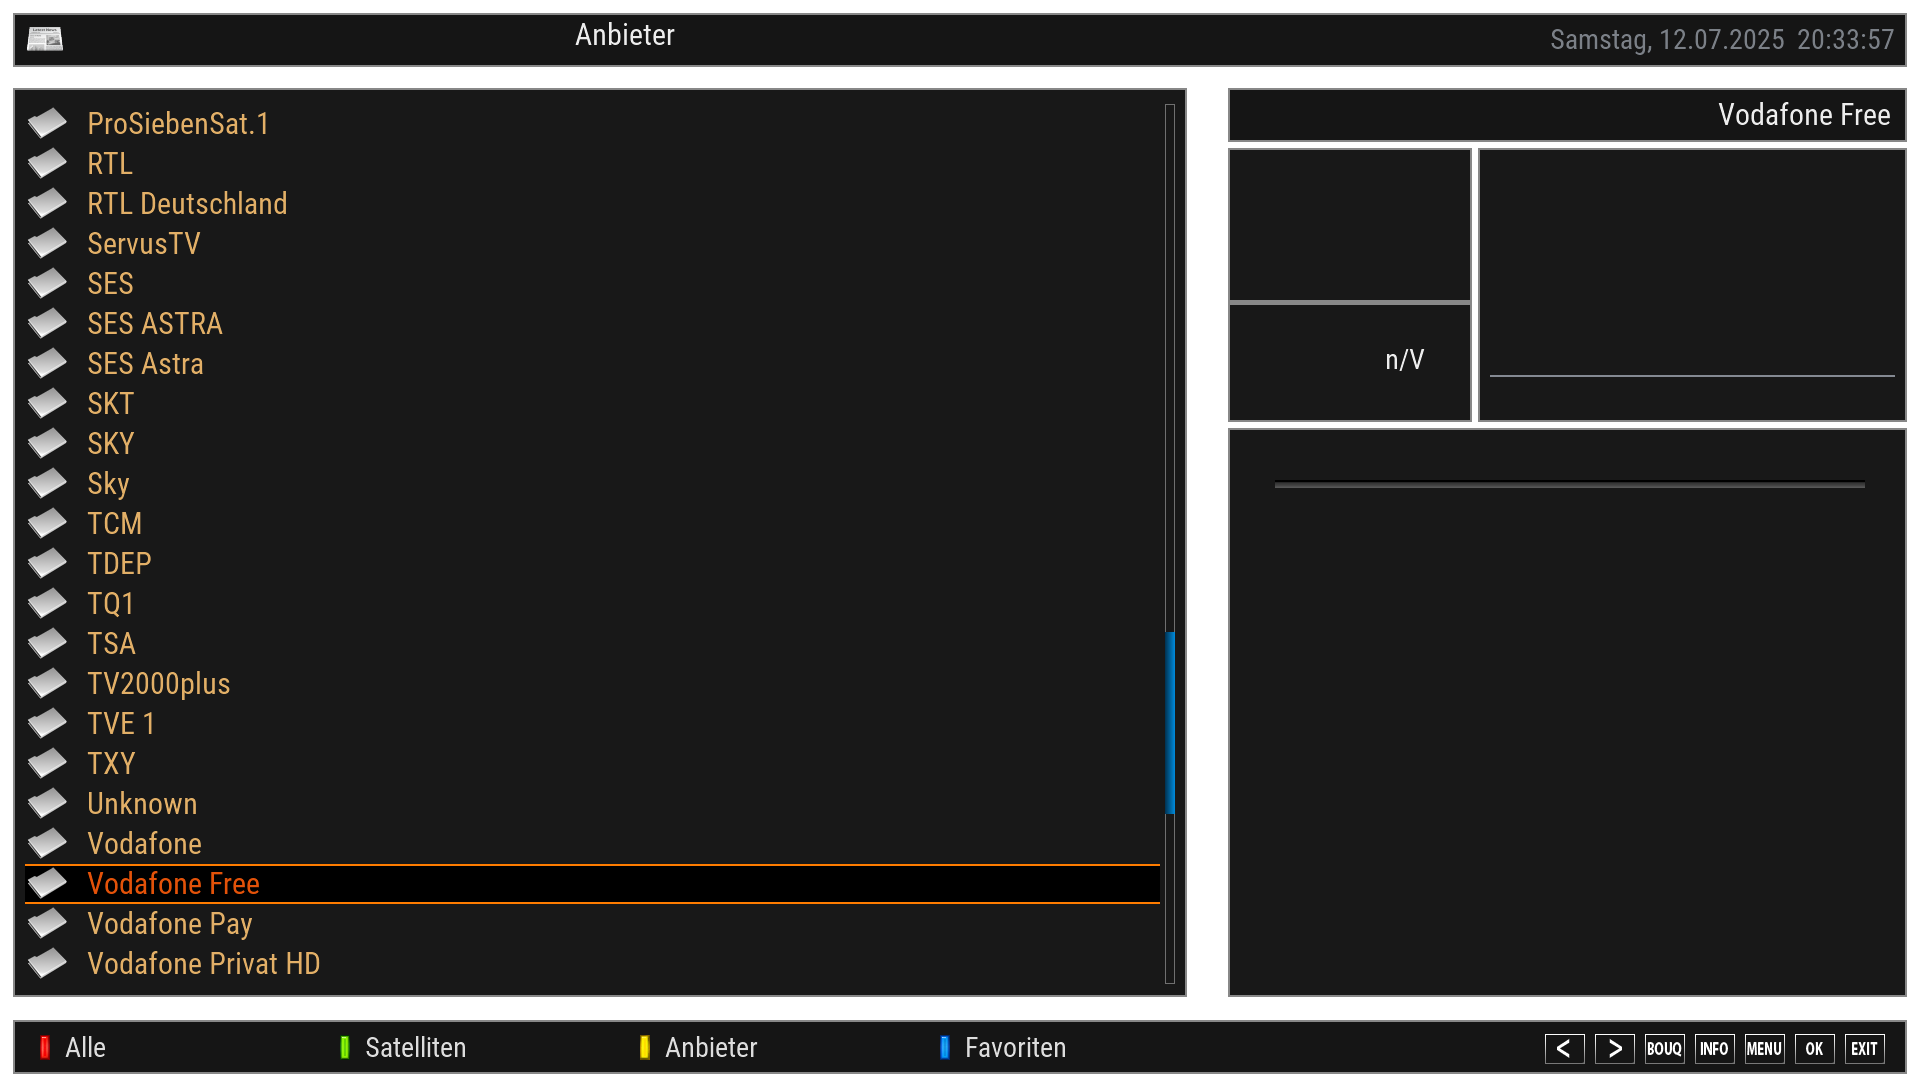Click the MENU key icon
The width and height of the screenshot is (1920, 1080).
[1764, 1048]
